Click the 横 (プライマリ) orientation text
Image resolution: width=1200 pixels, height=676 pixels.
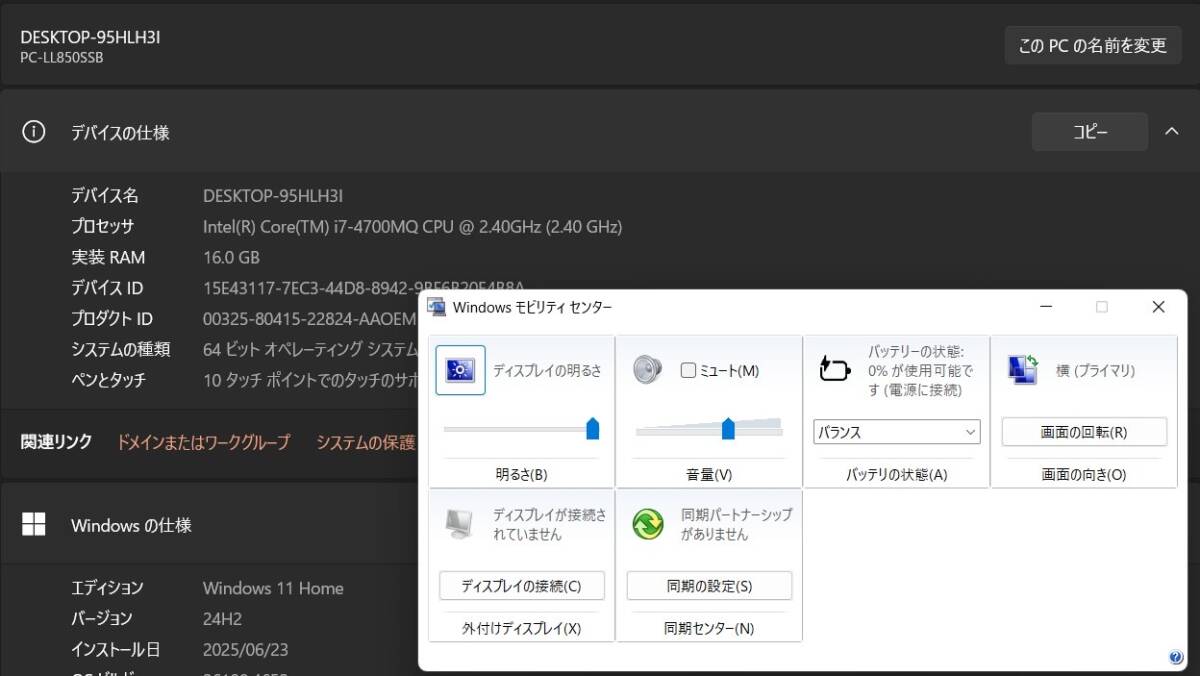click(x=1095, y=371)
